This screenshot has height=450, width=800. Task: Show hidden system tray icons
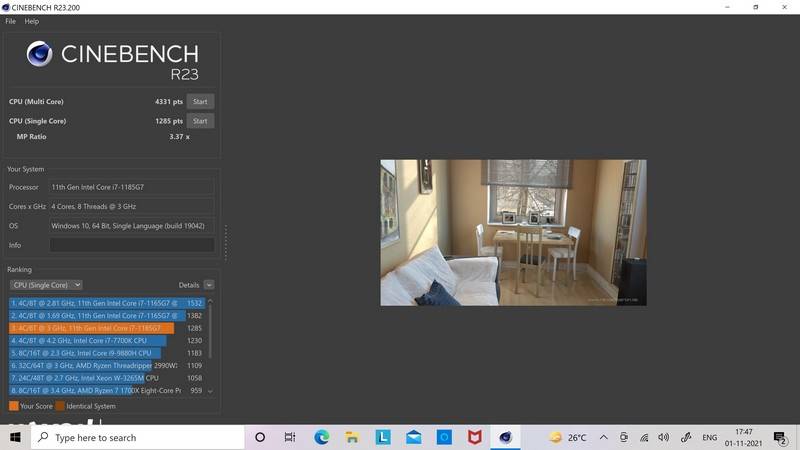[x=603, y=438]
